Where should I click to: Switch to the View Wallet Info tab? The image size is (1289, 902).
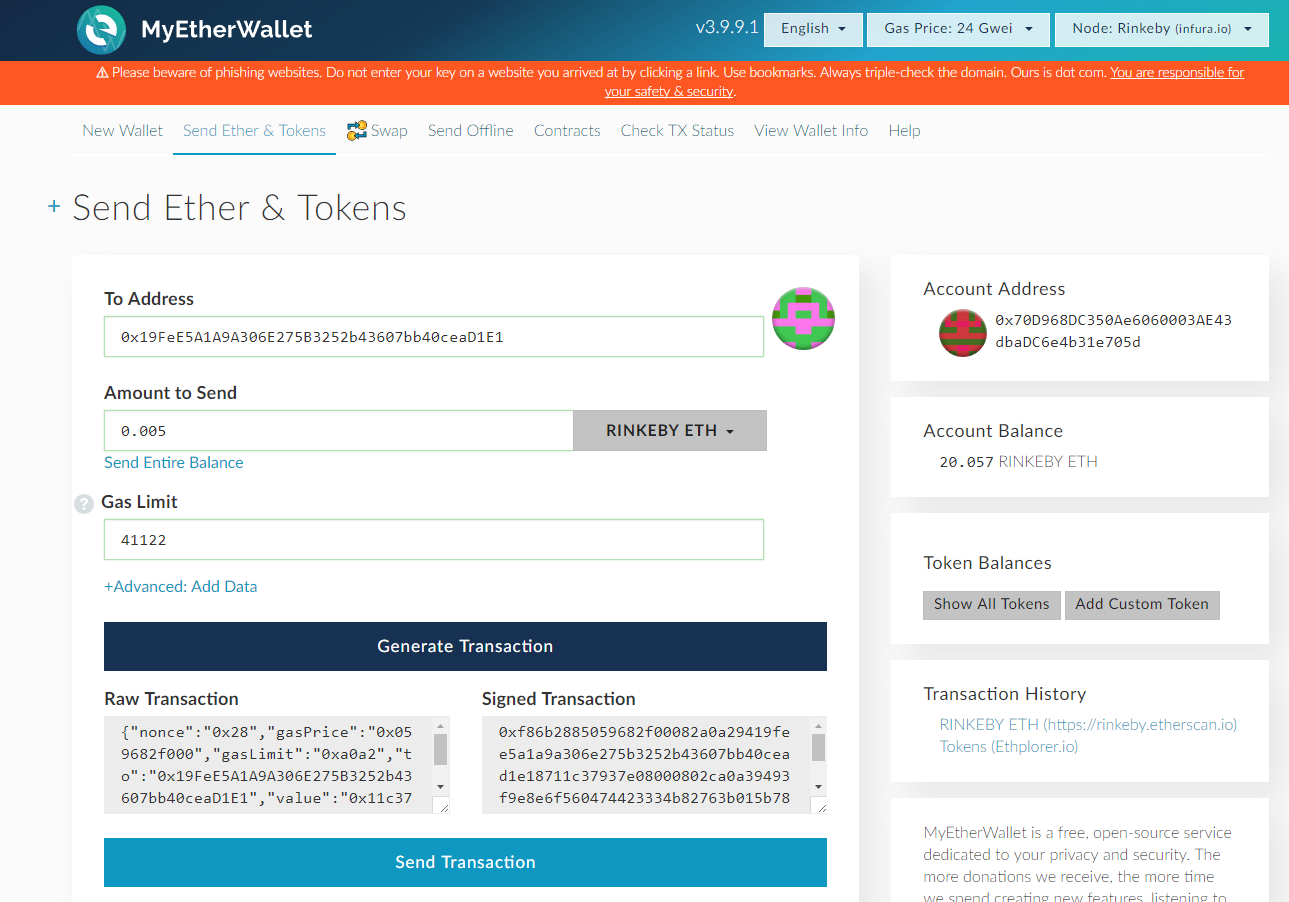click(811, 130)
